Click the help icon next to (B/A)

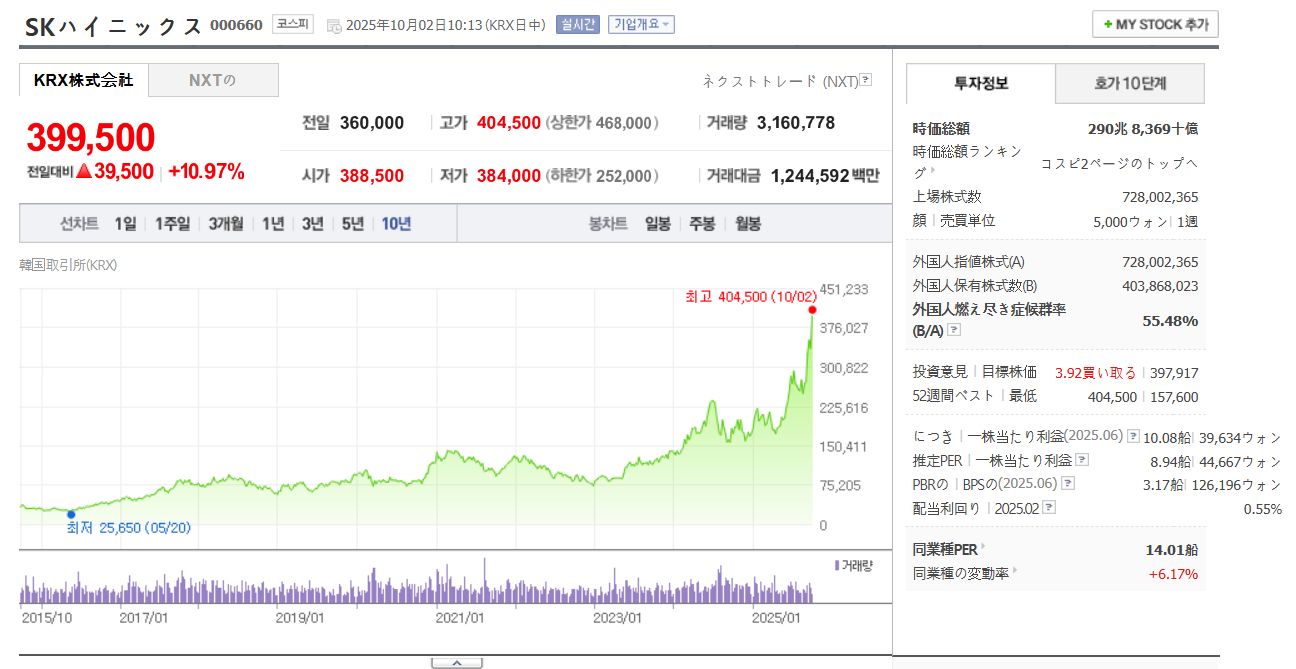pyautogui.click(x=954, y=329)
